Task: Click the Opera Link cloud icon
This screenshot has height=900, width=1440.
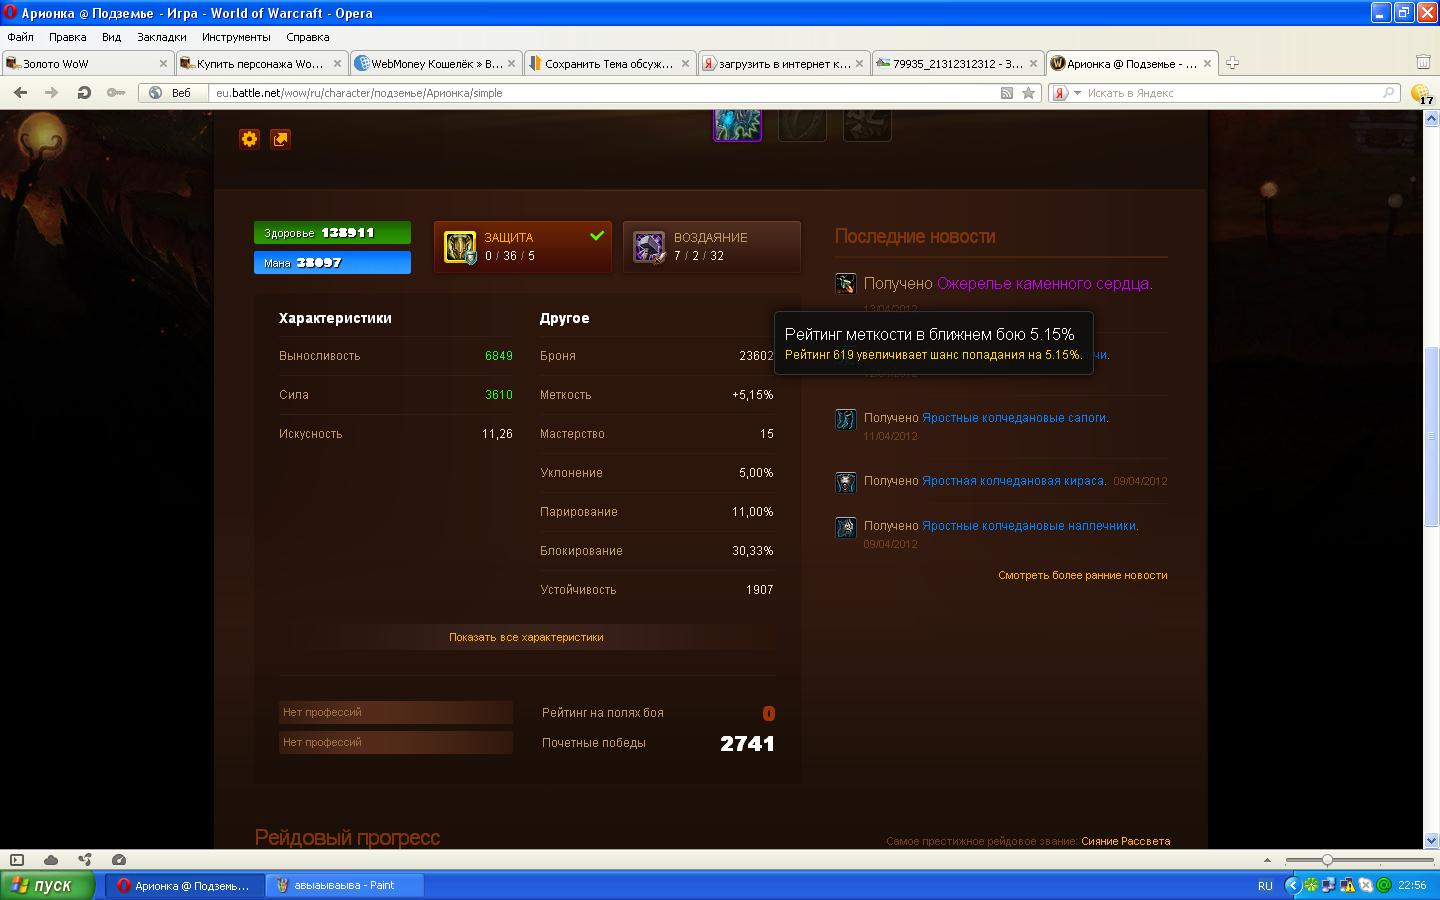Action: (51, 859)
